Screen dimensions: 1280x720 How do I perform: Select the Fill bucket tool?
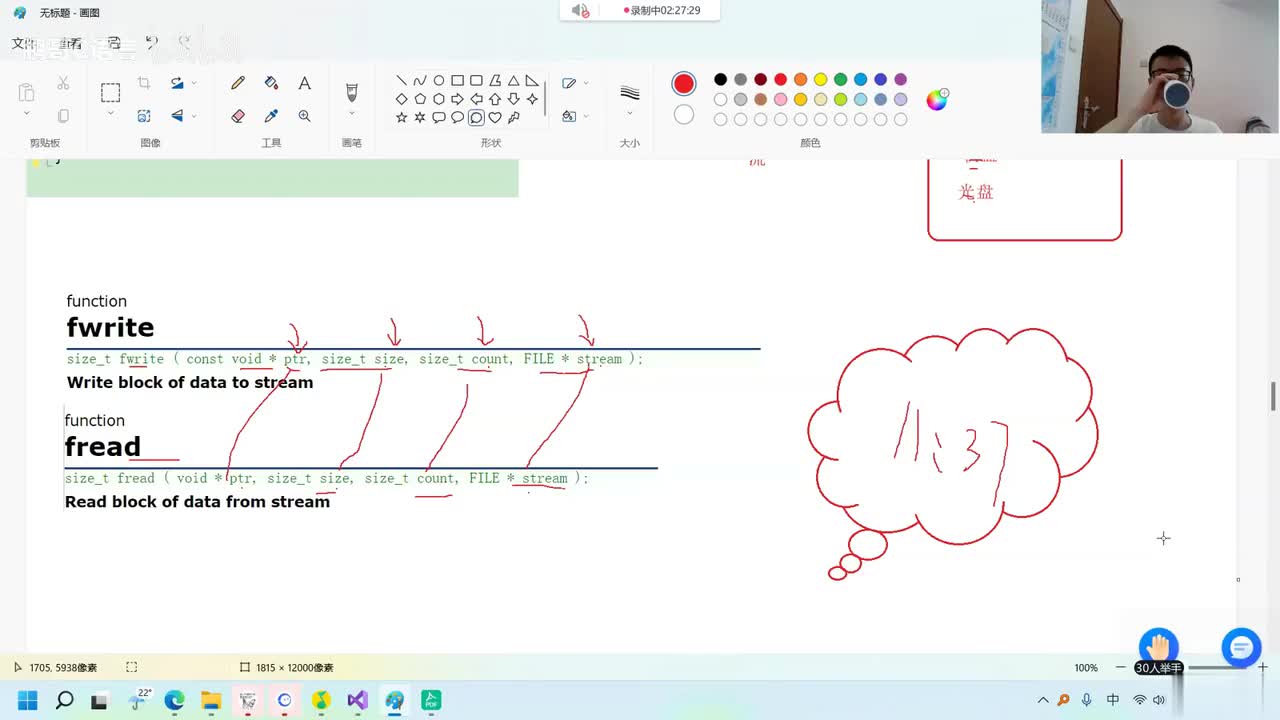click(271, 83)
